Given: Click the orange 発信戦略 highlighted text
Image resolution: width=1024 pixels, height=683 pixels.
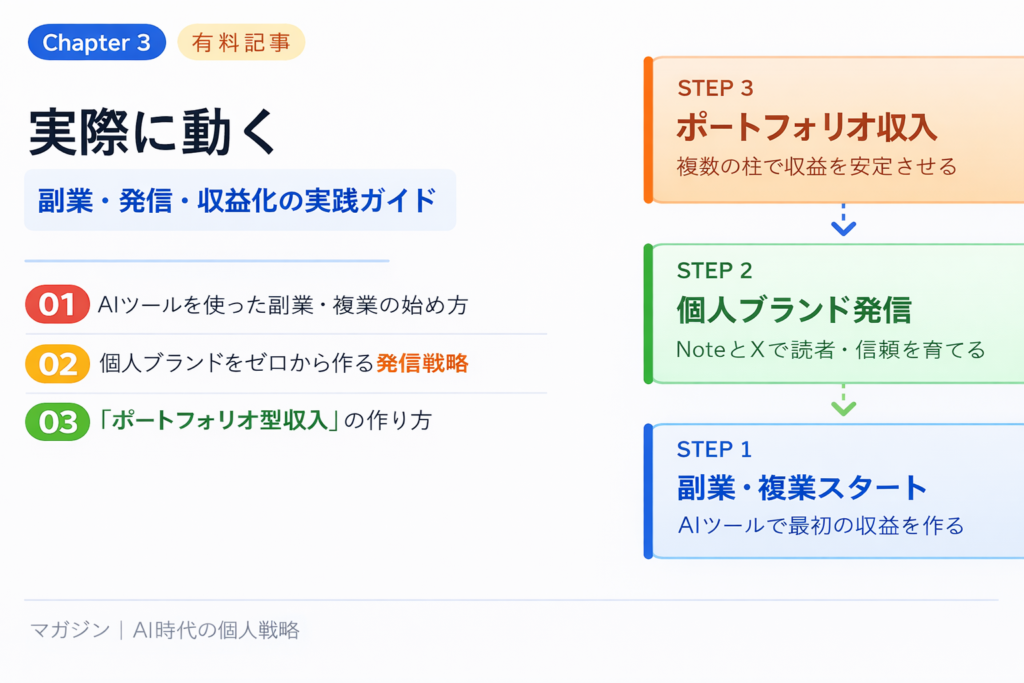Looking at the screenshot, I should point(422,363).
